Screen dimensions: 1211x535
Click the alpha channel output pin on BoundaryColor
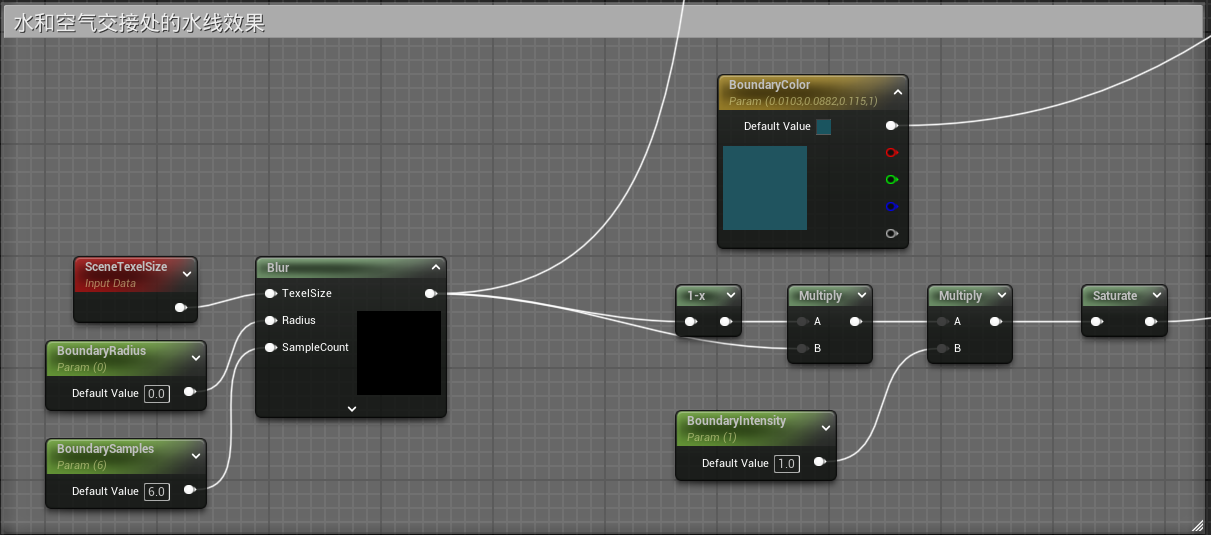pos(891,234)
